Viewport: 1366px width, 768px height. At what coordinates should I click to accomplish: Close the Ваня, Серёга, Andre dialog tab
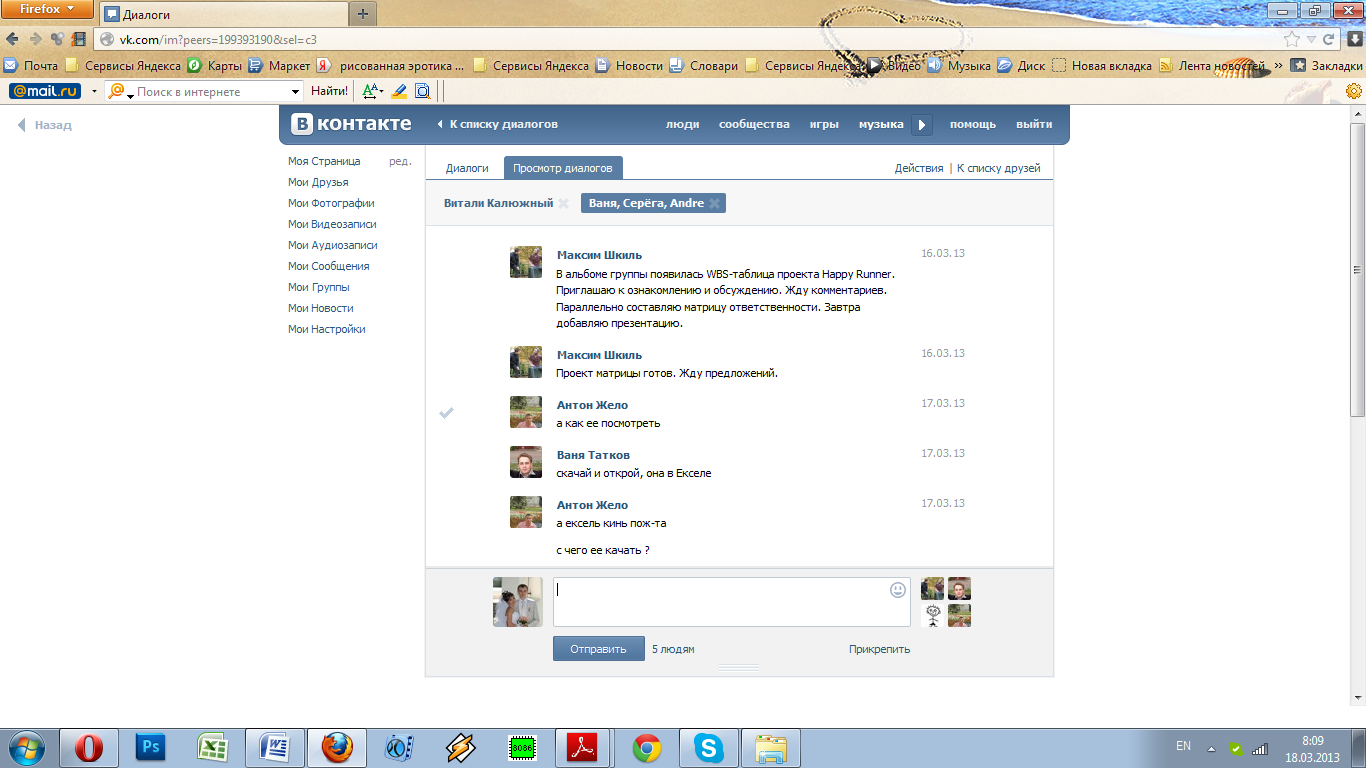[714, 203]
